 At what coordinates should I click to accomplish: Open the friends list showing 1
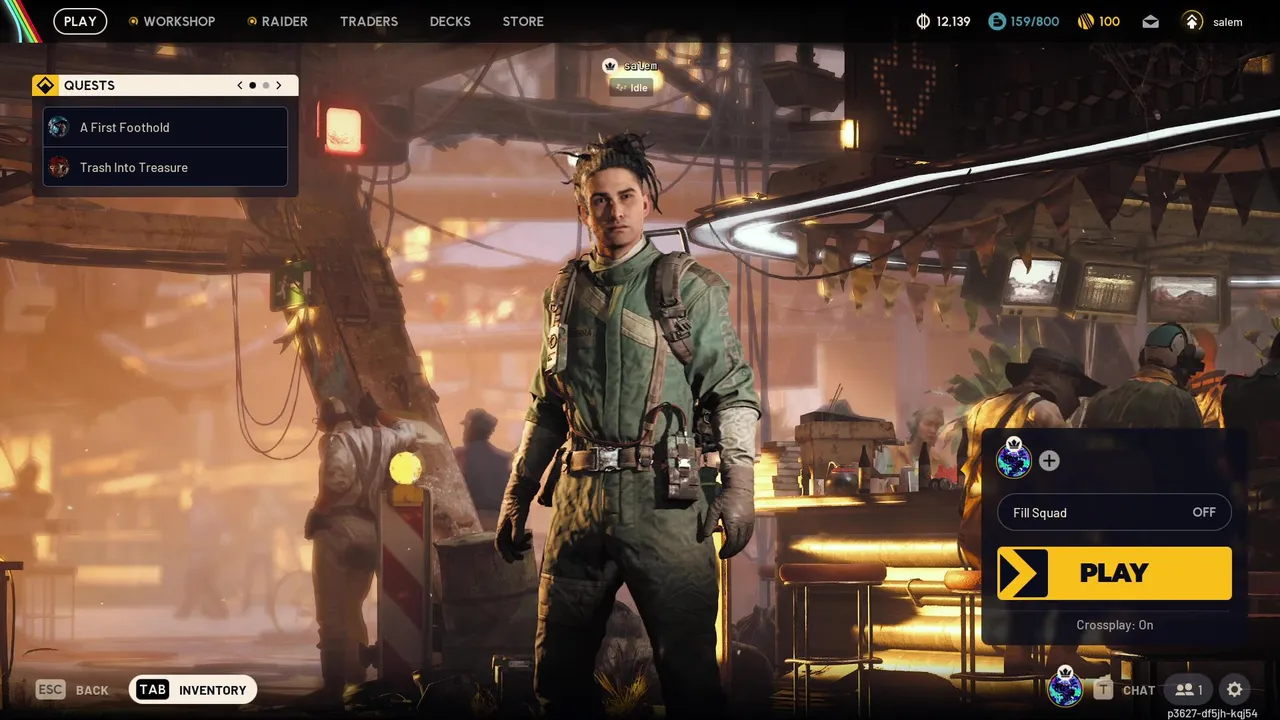[1188, 689]
